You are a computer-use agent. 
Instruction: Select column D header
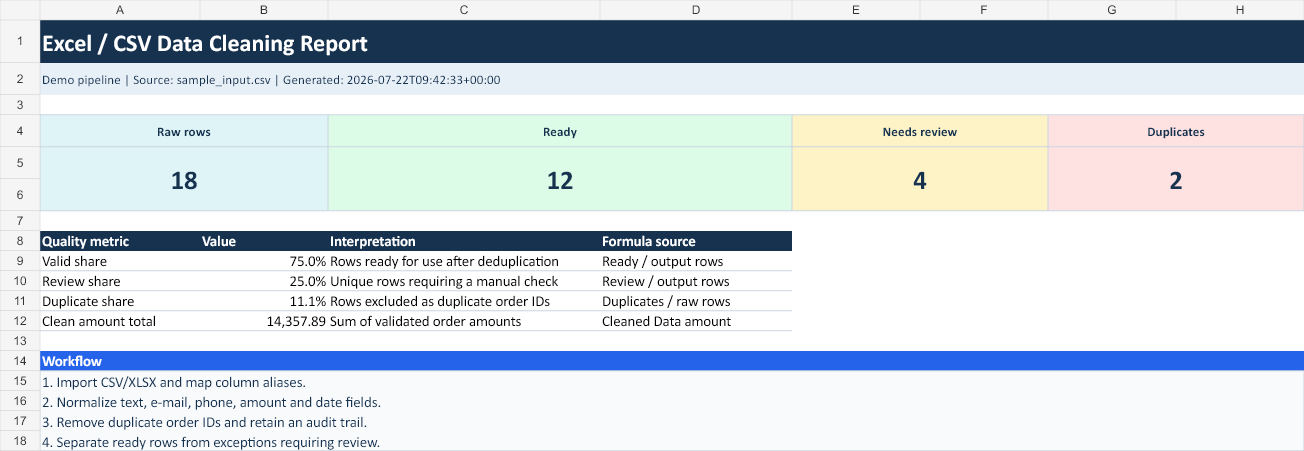696,9
